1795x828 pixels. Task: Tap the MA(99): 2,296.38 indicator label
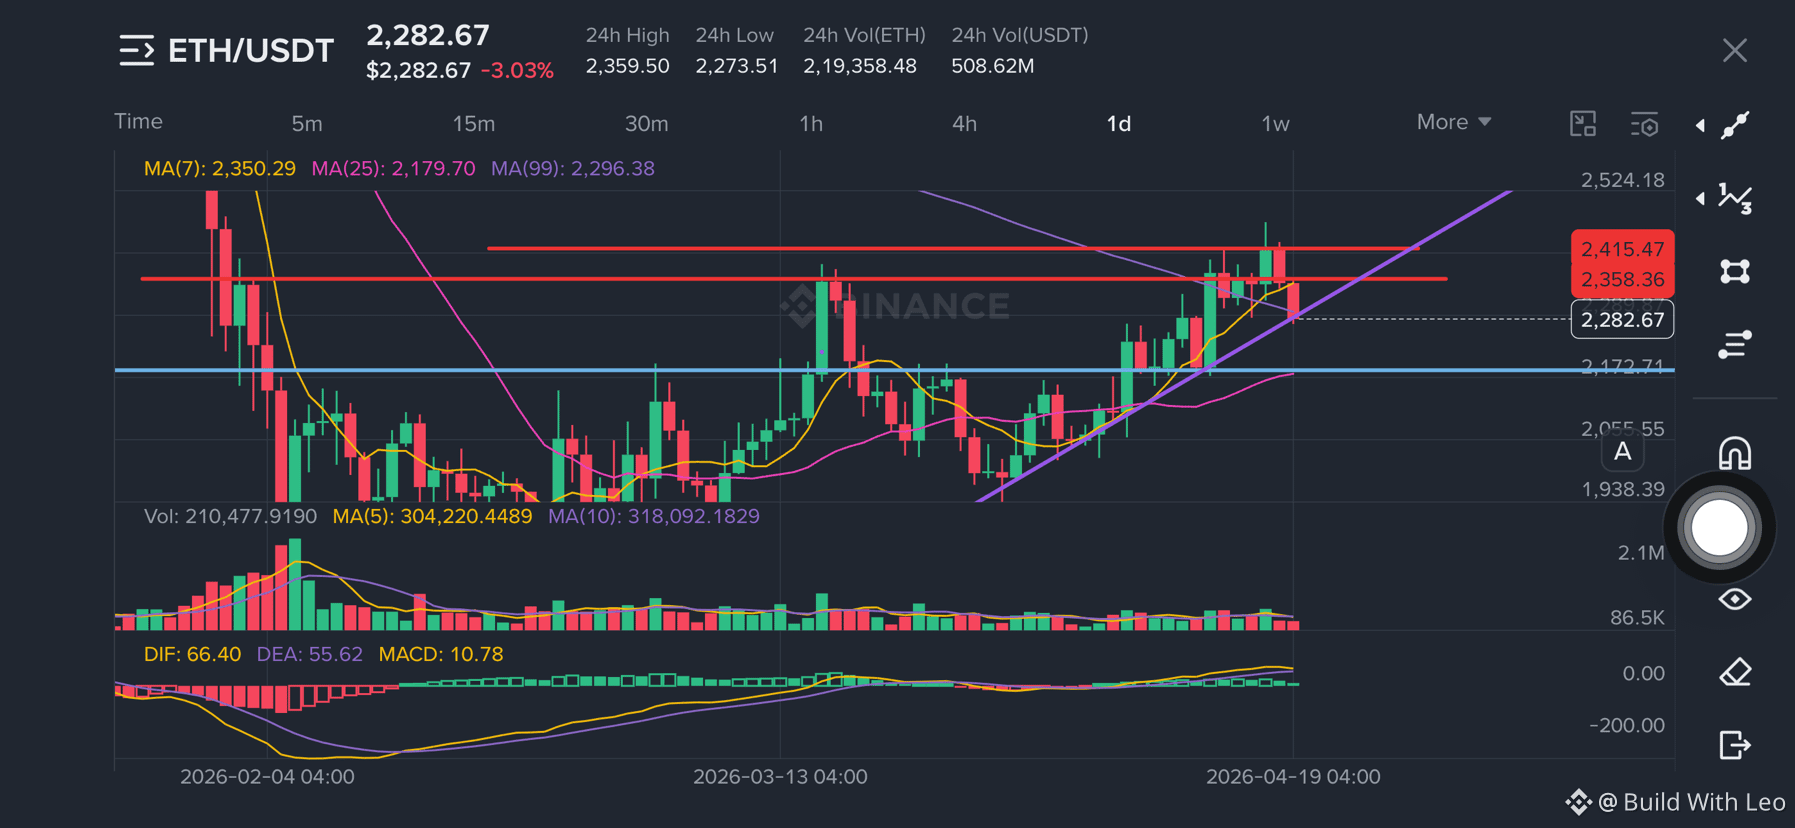[573, 168]
